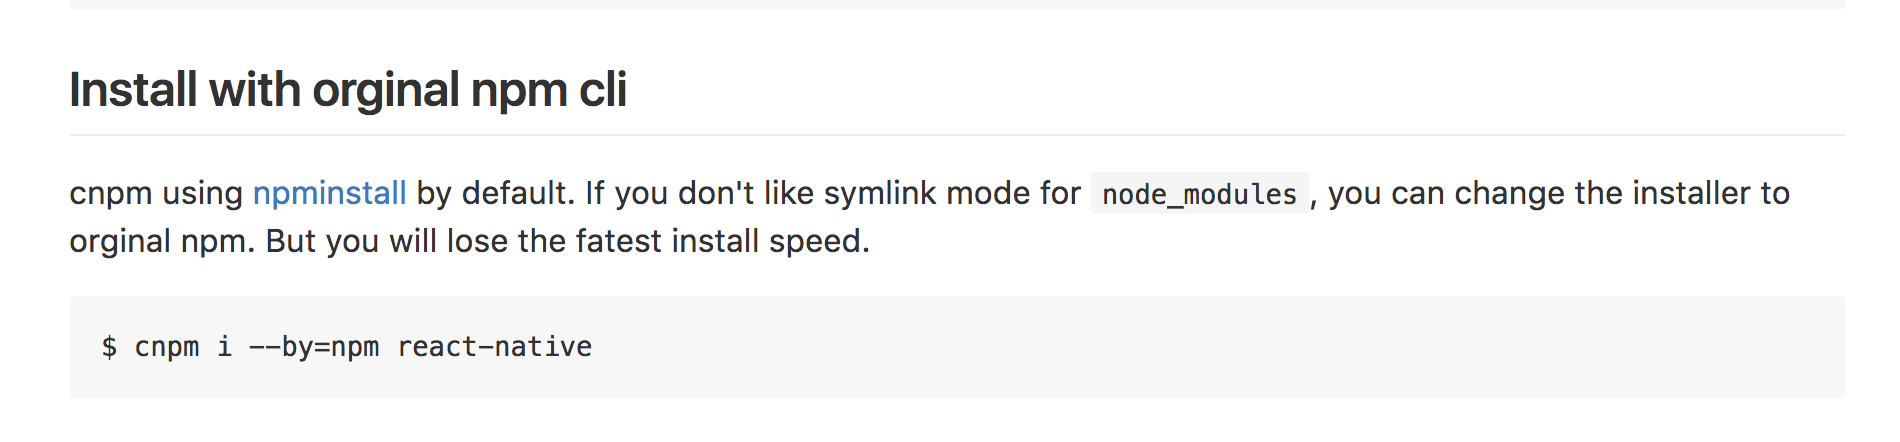Image resolution: width=1900 pixels, height=442 pixels.
Task: Click the horizontal divider under the heading
Action: click(x=957, y=134)
